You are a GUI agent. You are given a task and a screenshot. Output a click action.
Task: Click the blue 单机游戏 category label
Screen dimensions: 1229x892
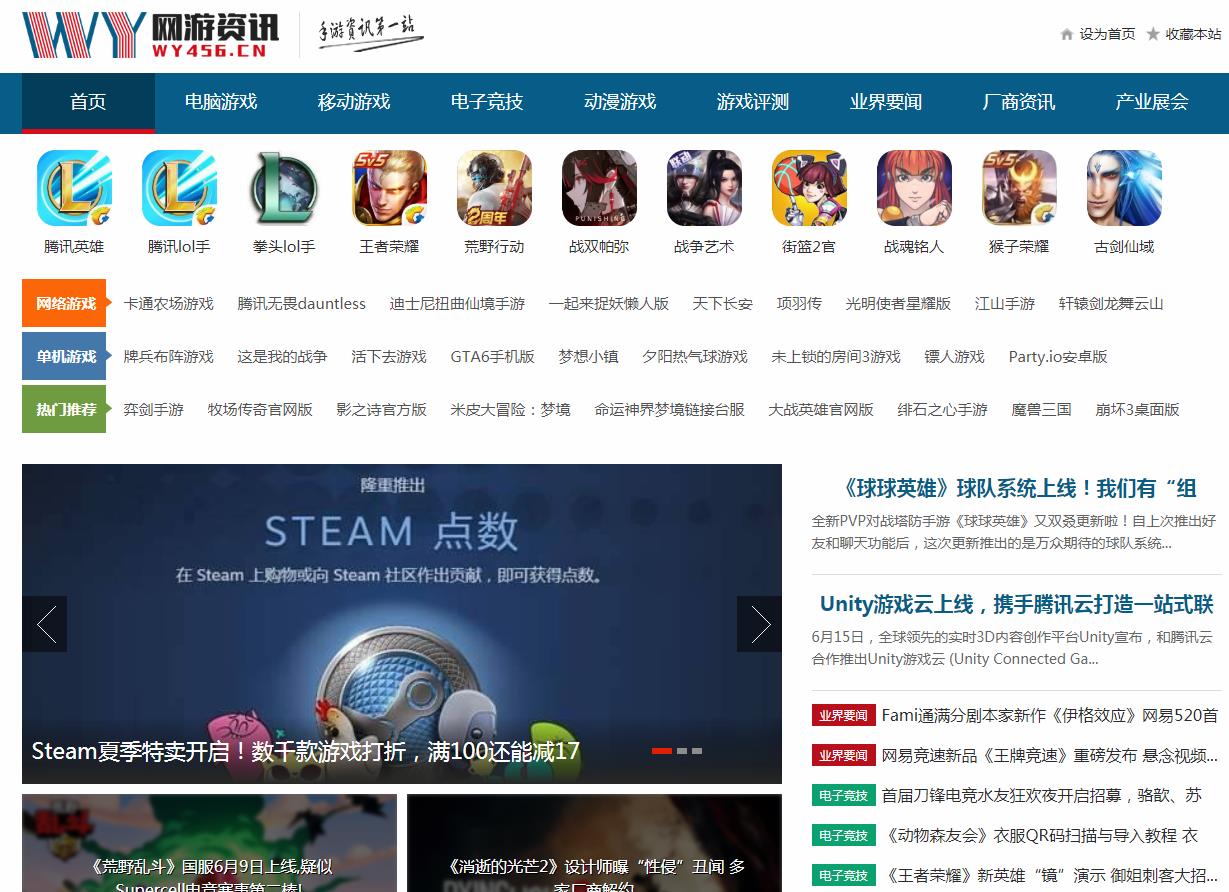(64, 356)
